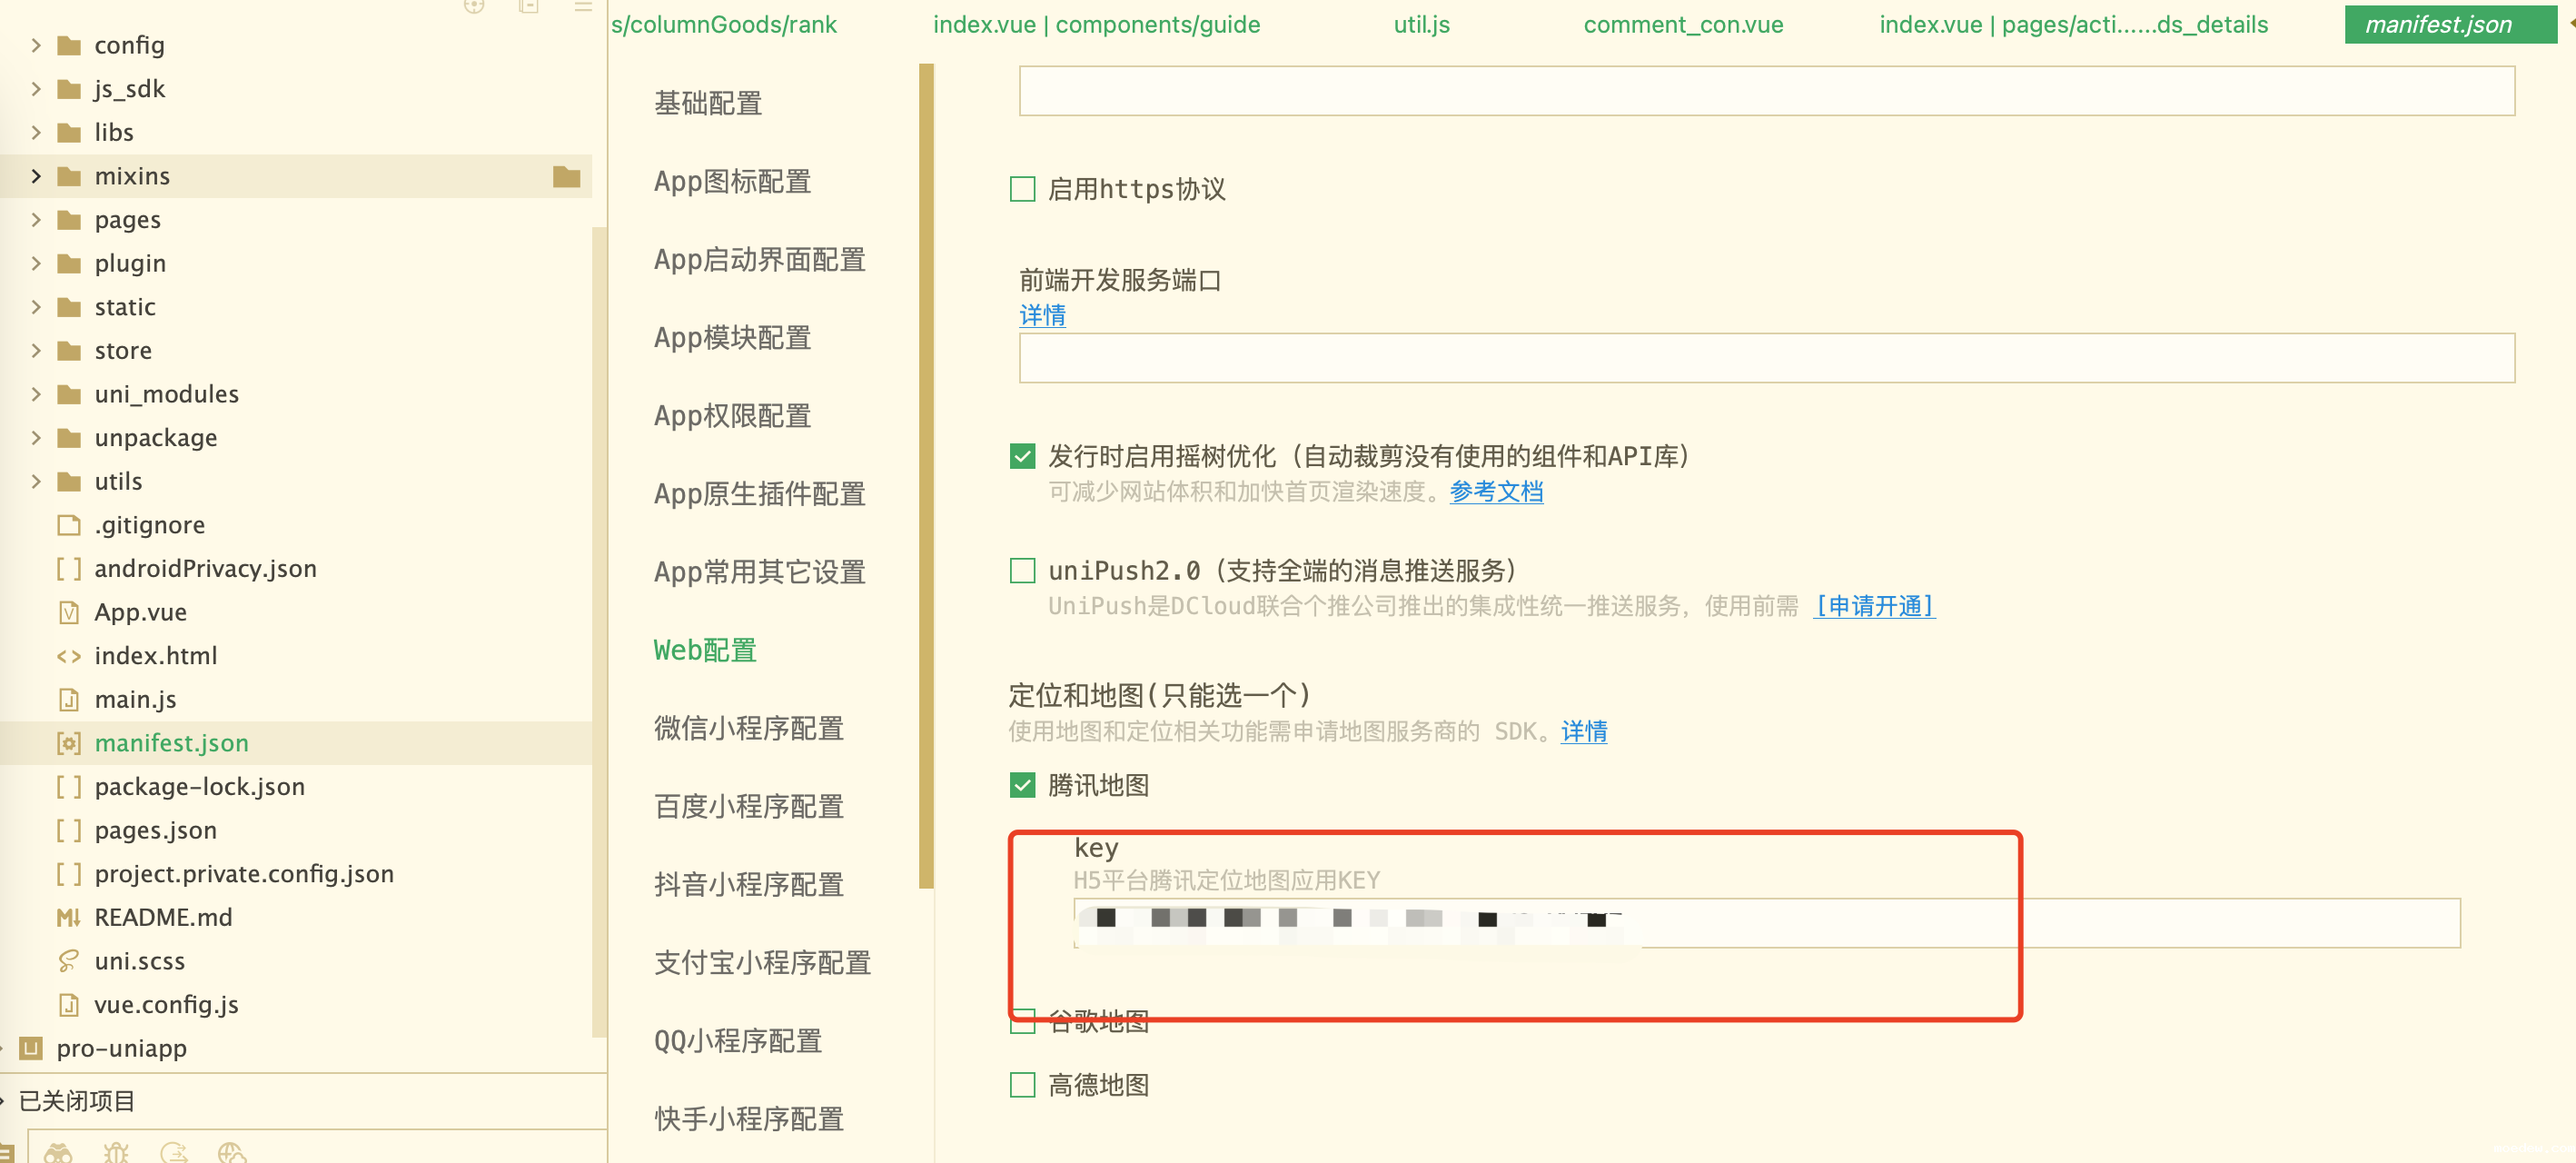Click the collapse-all documents icon

click(x=529, y=6)
